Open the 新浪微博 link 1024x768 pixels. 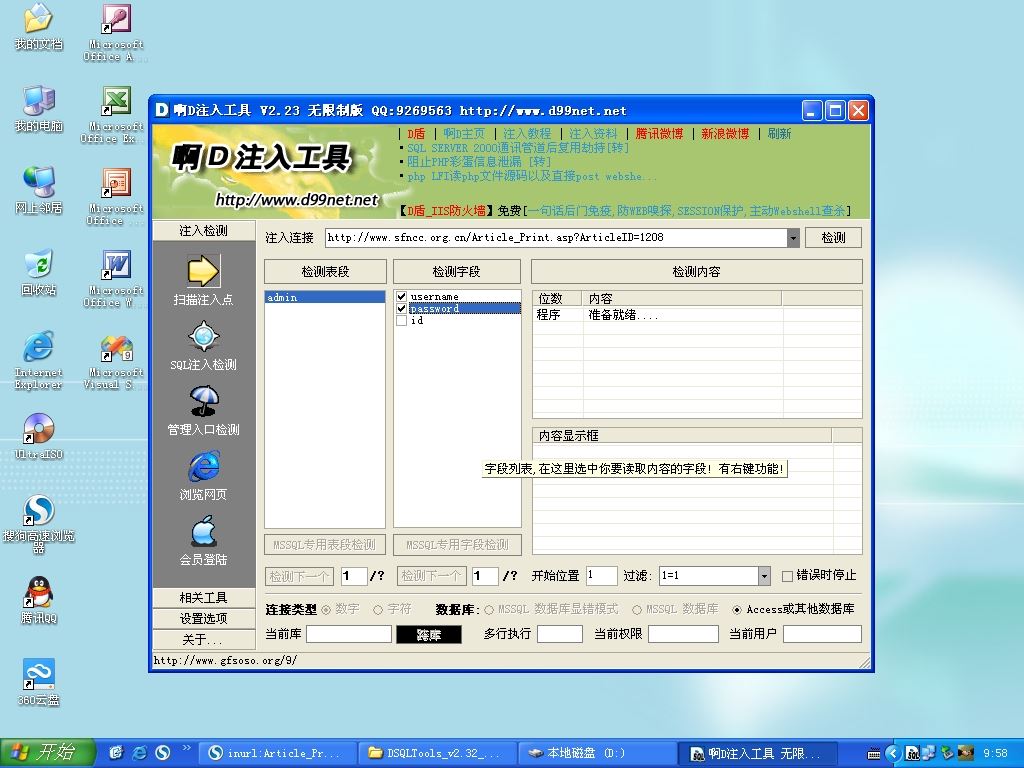725,134
